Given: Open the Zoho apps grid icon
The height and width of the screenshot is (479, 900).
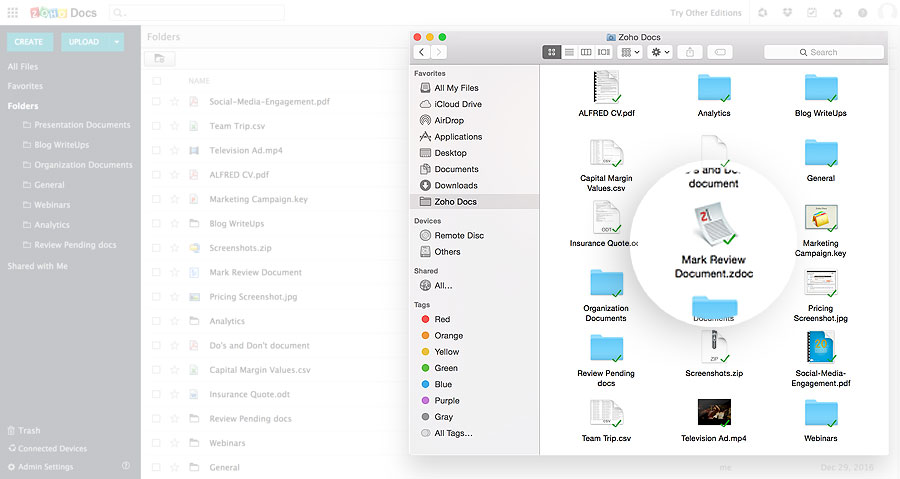Looking at the screenshot, I should 13,12.
